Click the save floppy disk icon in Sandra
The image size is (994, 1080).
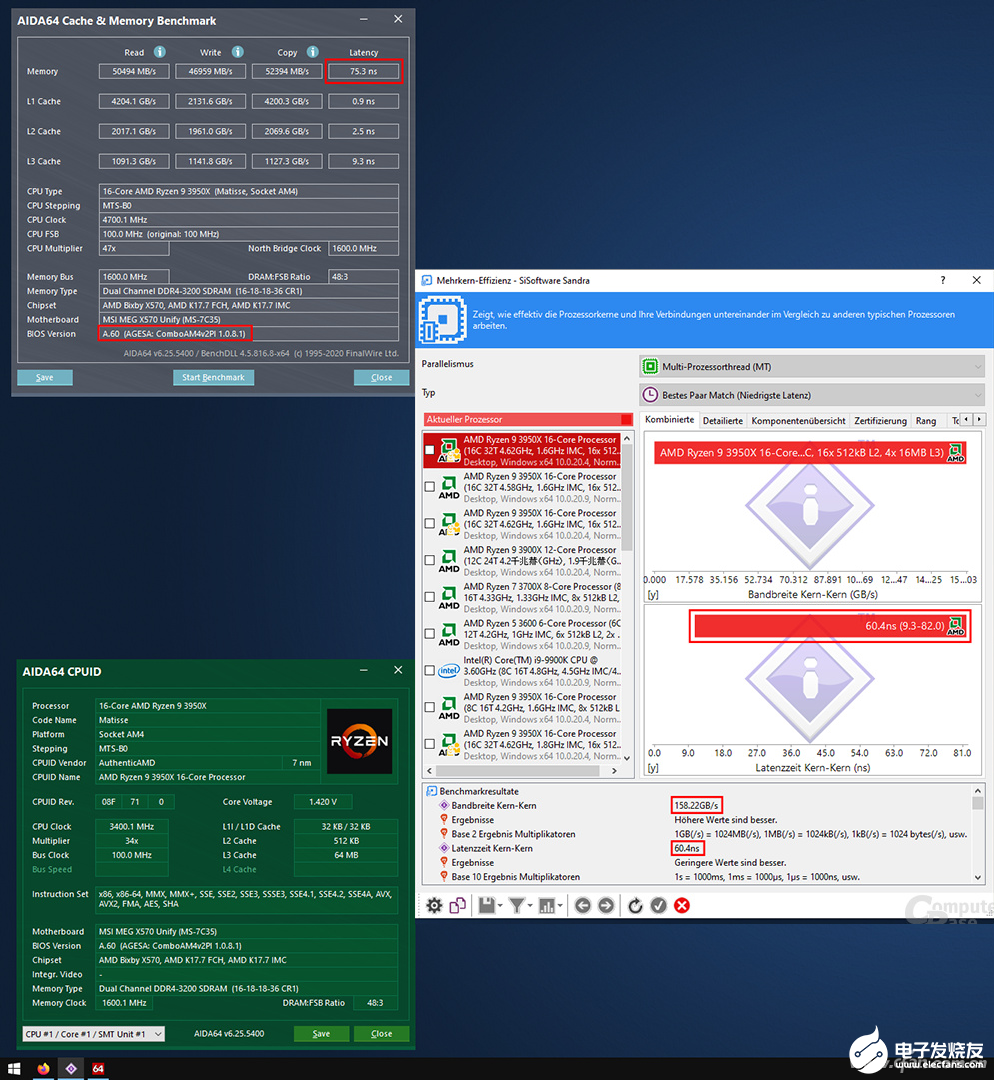[x=486, y=905]
